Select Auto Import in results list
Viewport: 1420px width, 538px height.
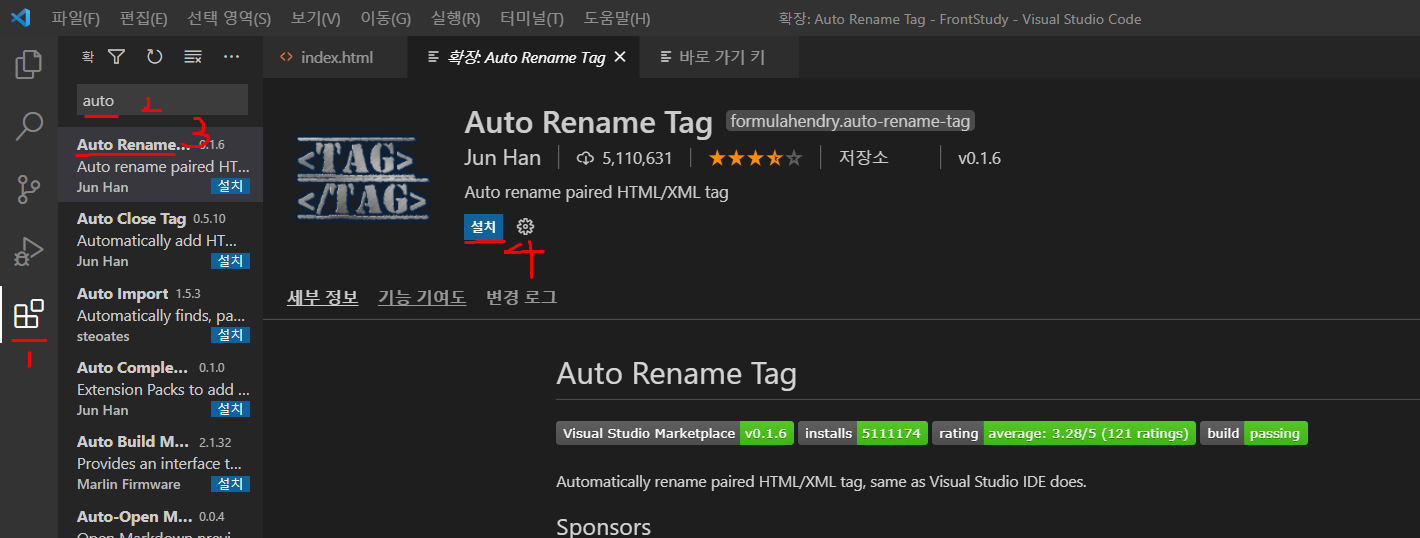[x=160, y=314]
